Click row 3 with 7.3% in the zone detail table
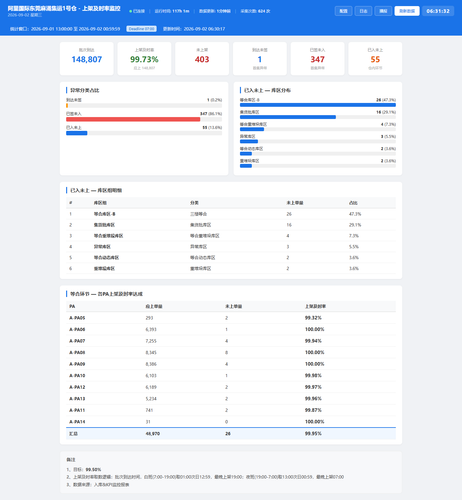This screenshot has width=462, height=500. pyautogui.click(x=231, y=236)
